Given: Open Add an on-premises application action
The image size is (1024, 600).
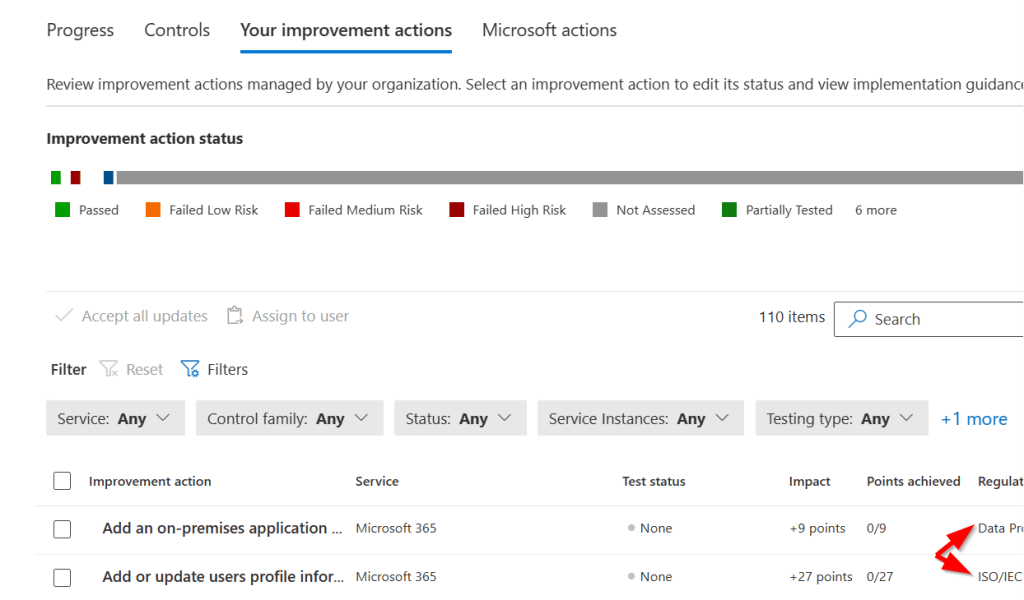Looking at the screenshot, I should click(x=214, y=528).
